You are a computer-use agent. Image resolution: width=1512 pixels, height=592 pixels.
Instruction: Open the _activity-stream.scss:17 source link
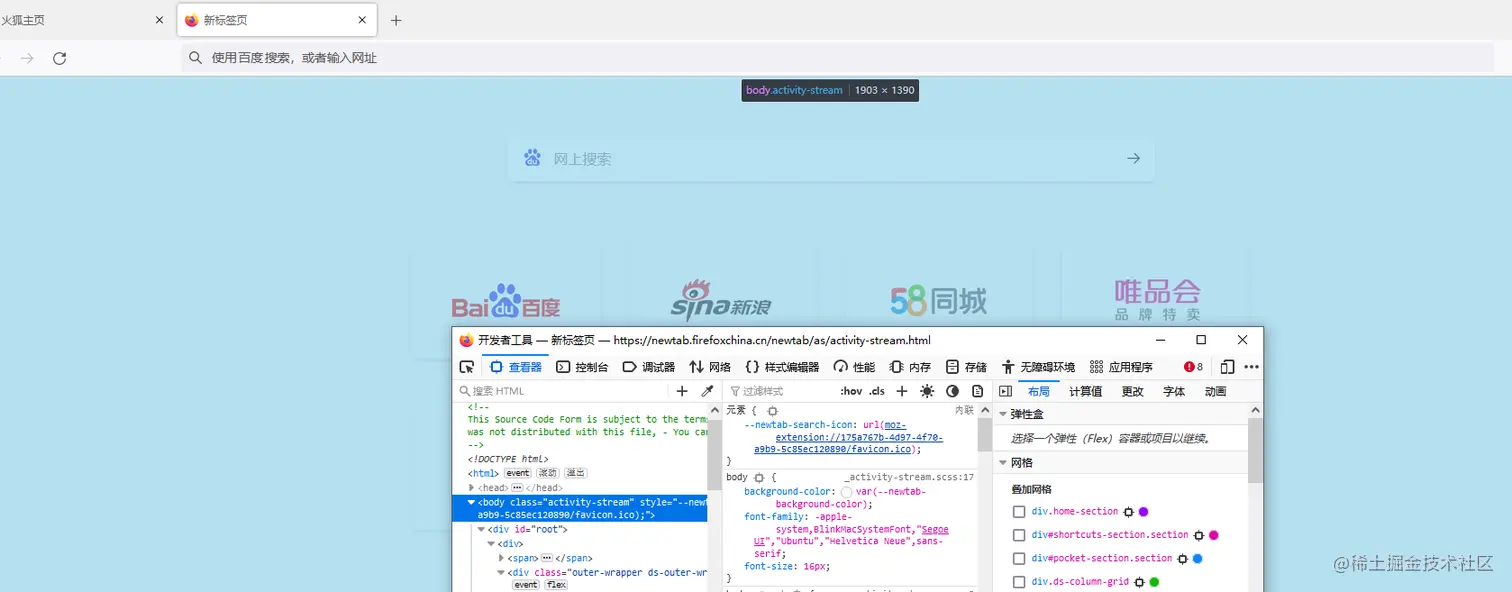909,478
